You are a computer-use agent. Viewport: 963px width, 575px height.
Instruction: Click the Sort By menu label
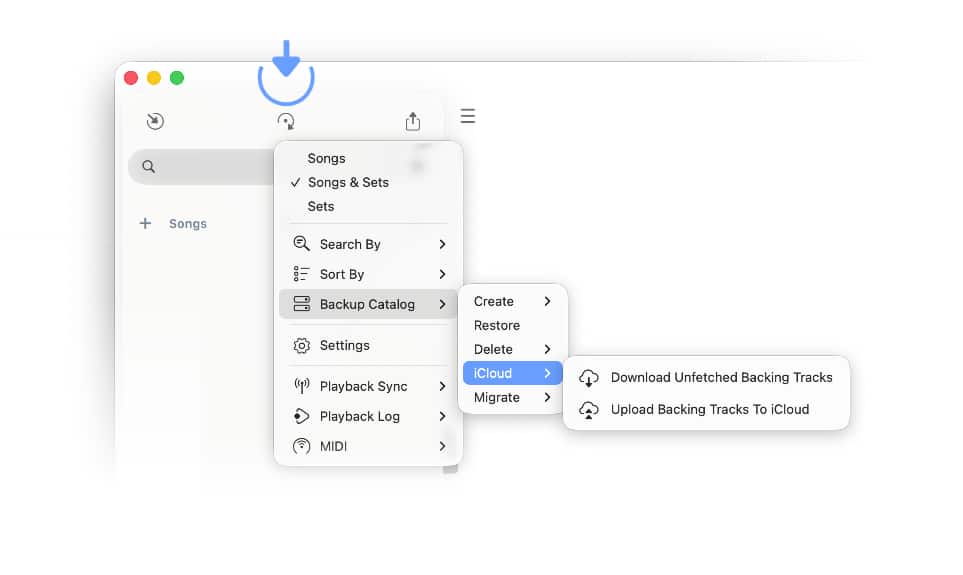[x=342, y=274]
